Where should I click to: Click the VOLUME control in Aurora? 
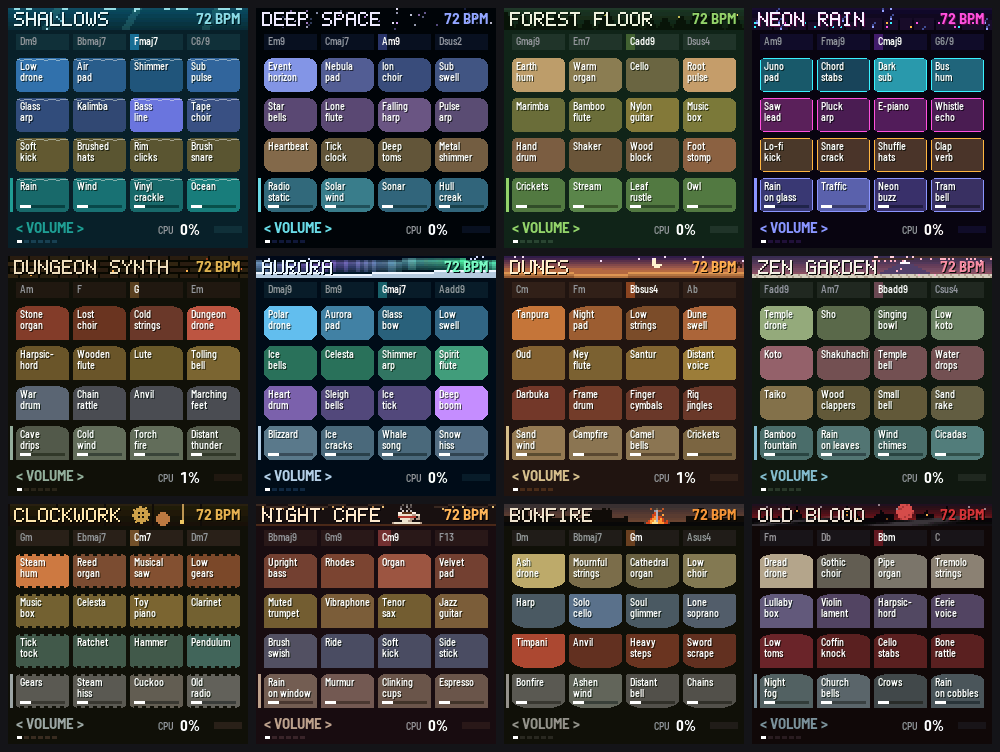[298, 476]
